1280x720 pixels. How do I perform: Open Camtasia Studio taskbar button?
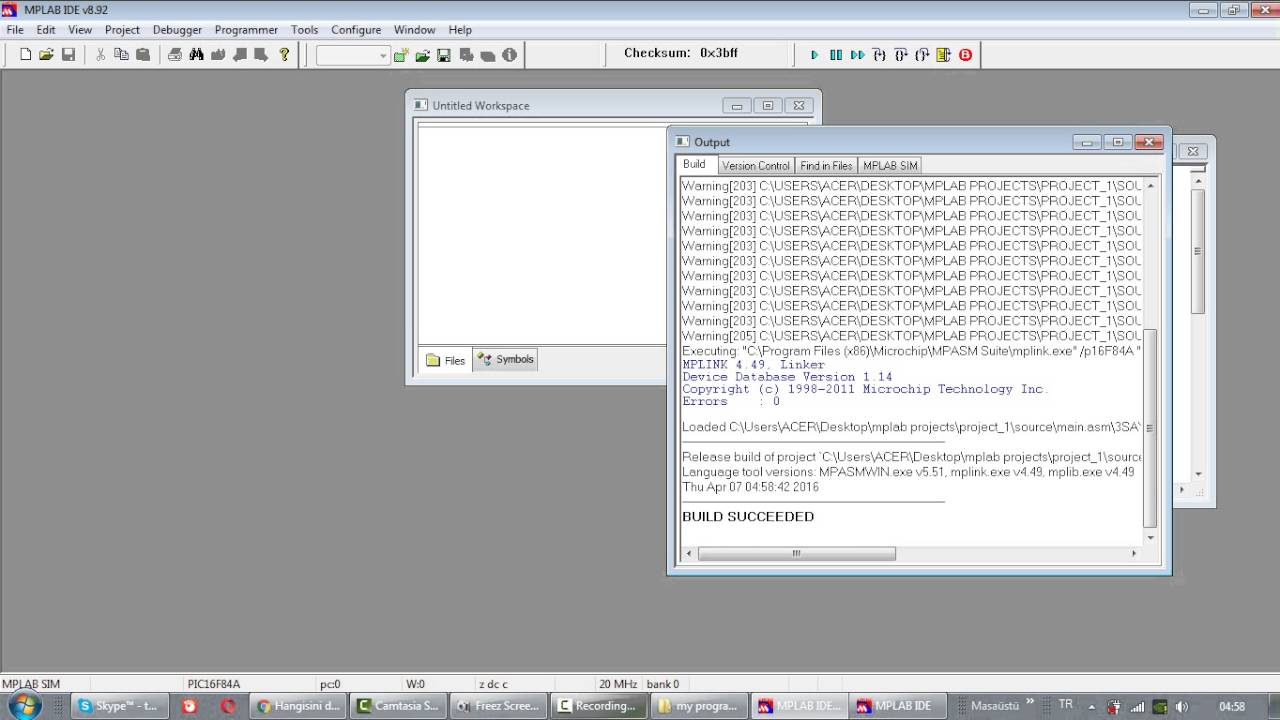click(x=398, y=706)
